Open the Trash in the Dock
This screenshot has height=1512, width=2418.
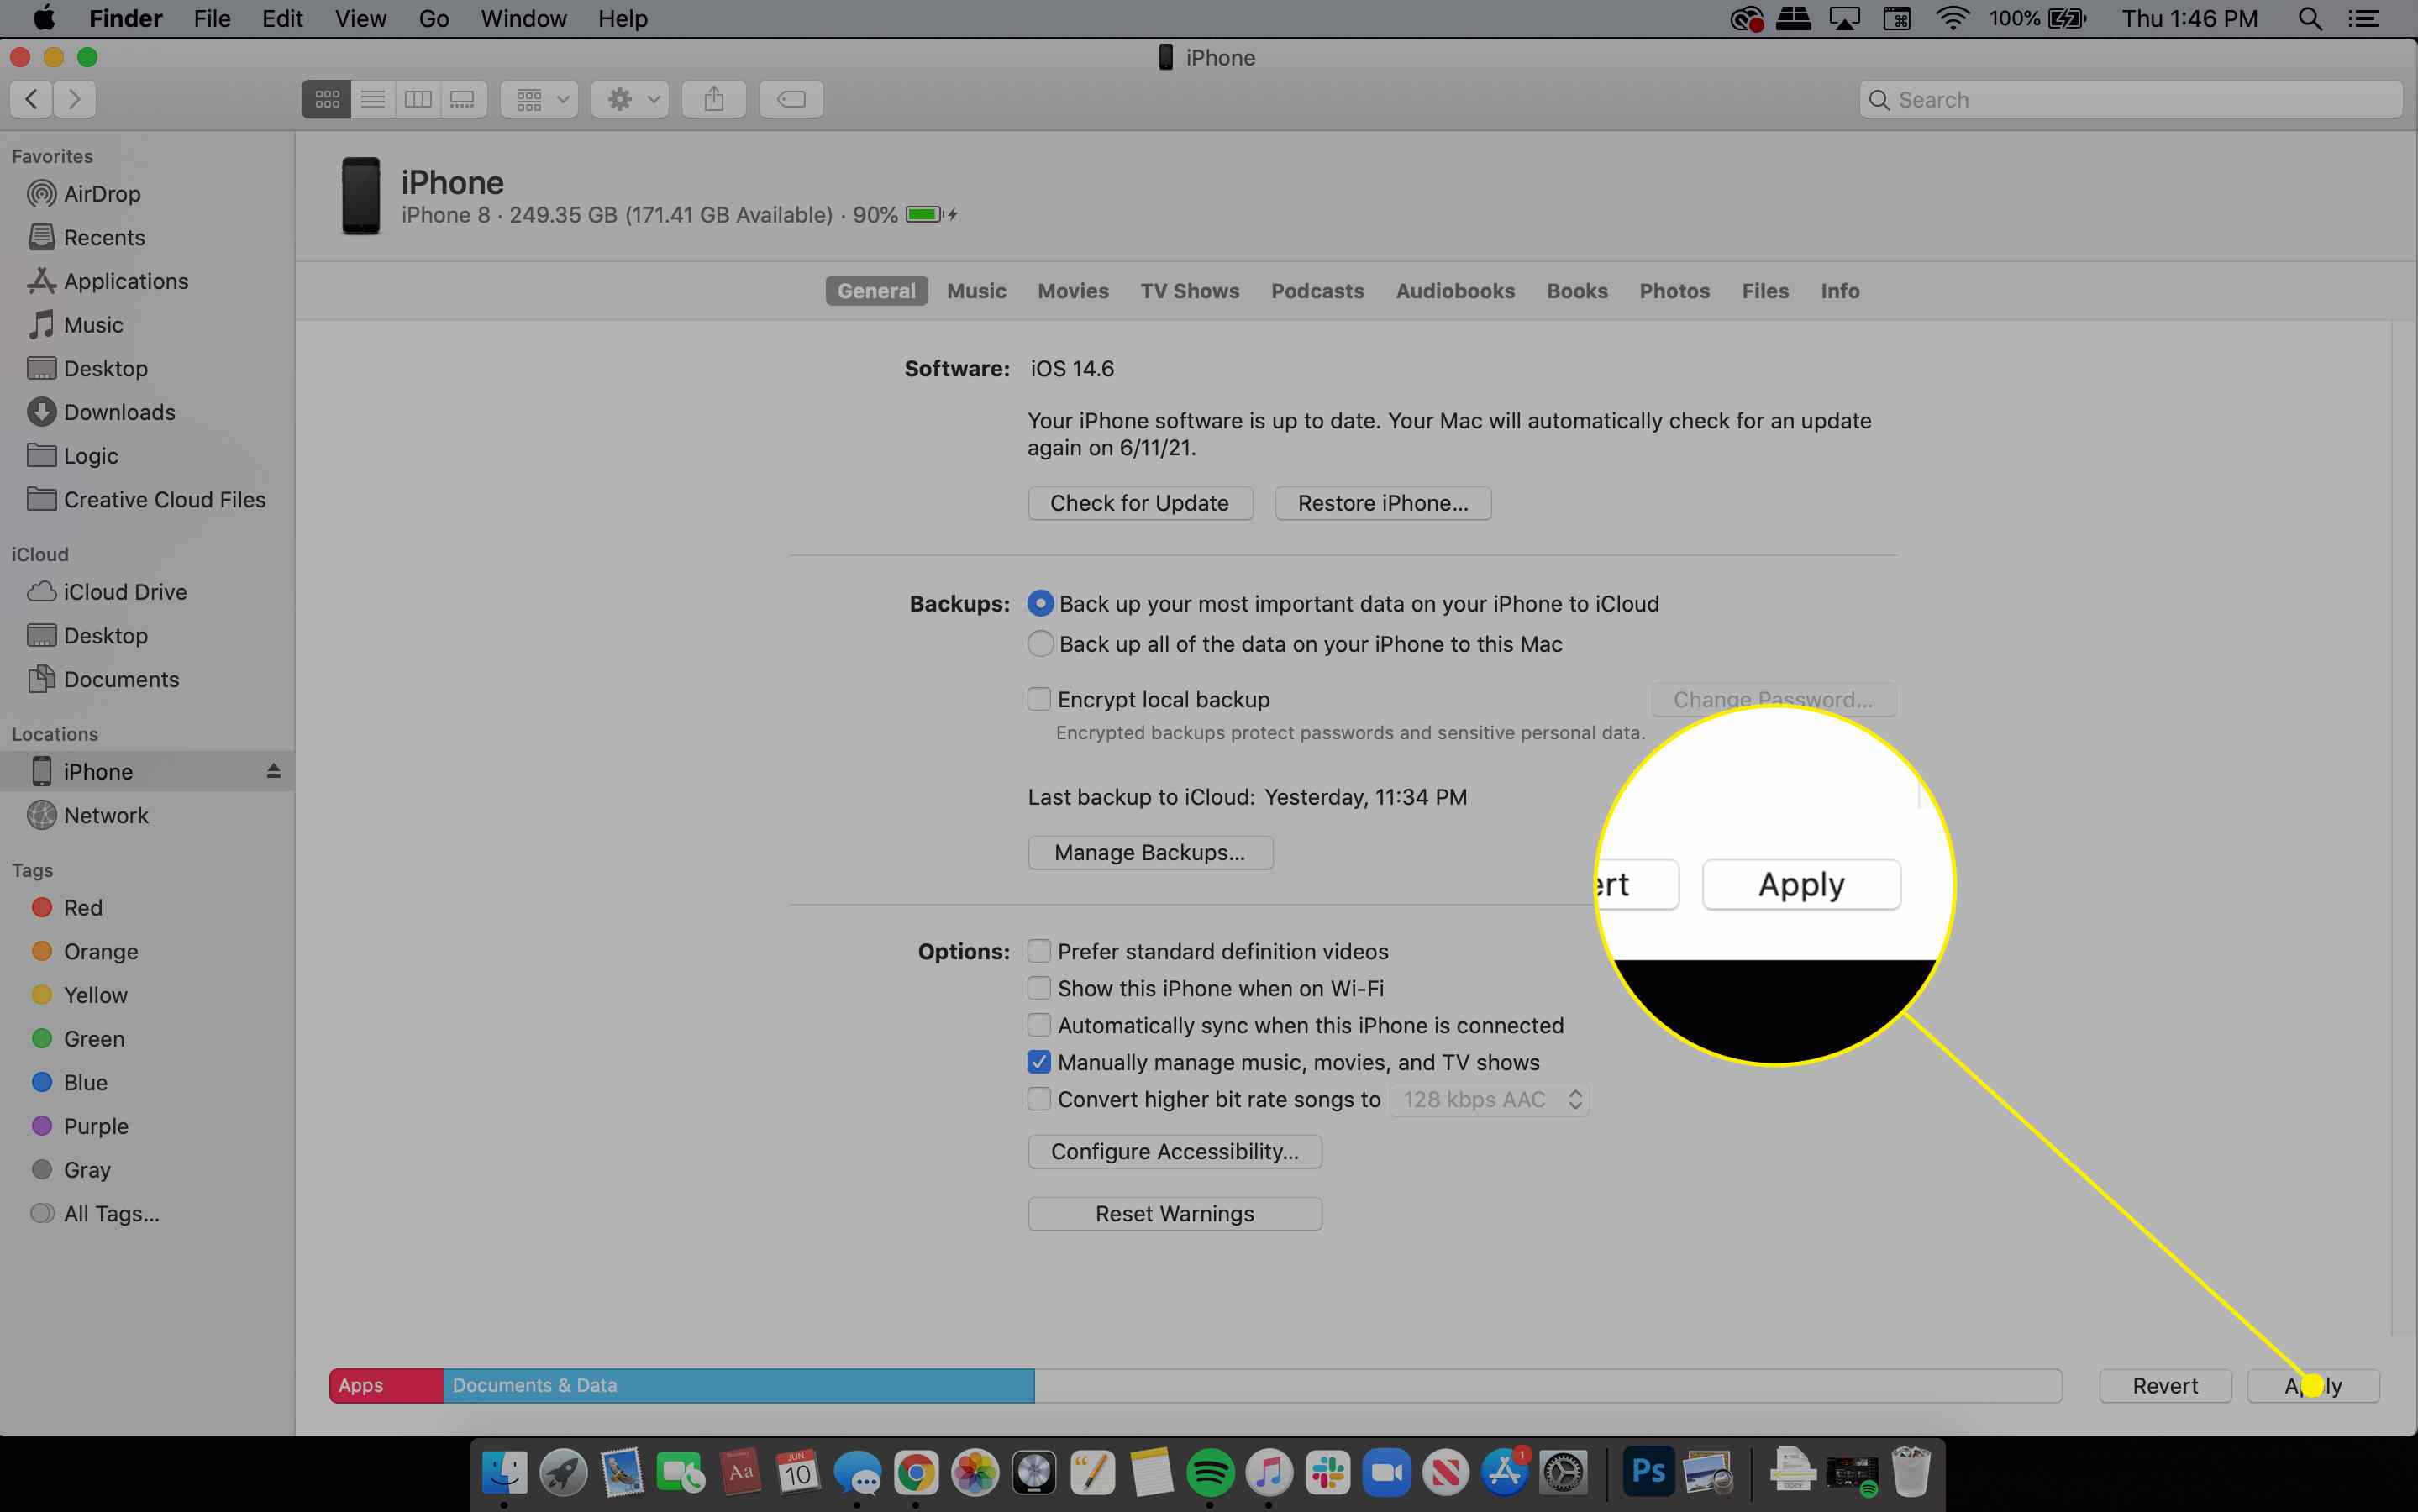1910,1471
